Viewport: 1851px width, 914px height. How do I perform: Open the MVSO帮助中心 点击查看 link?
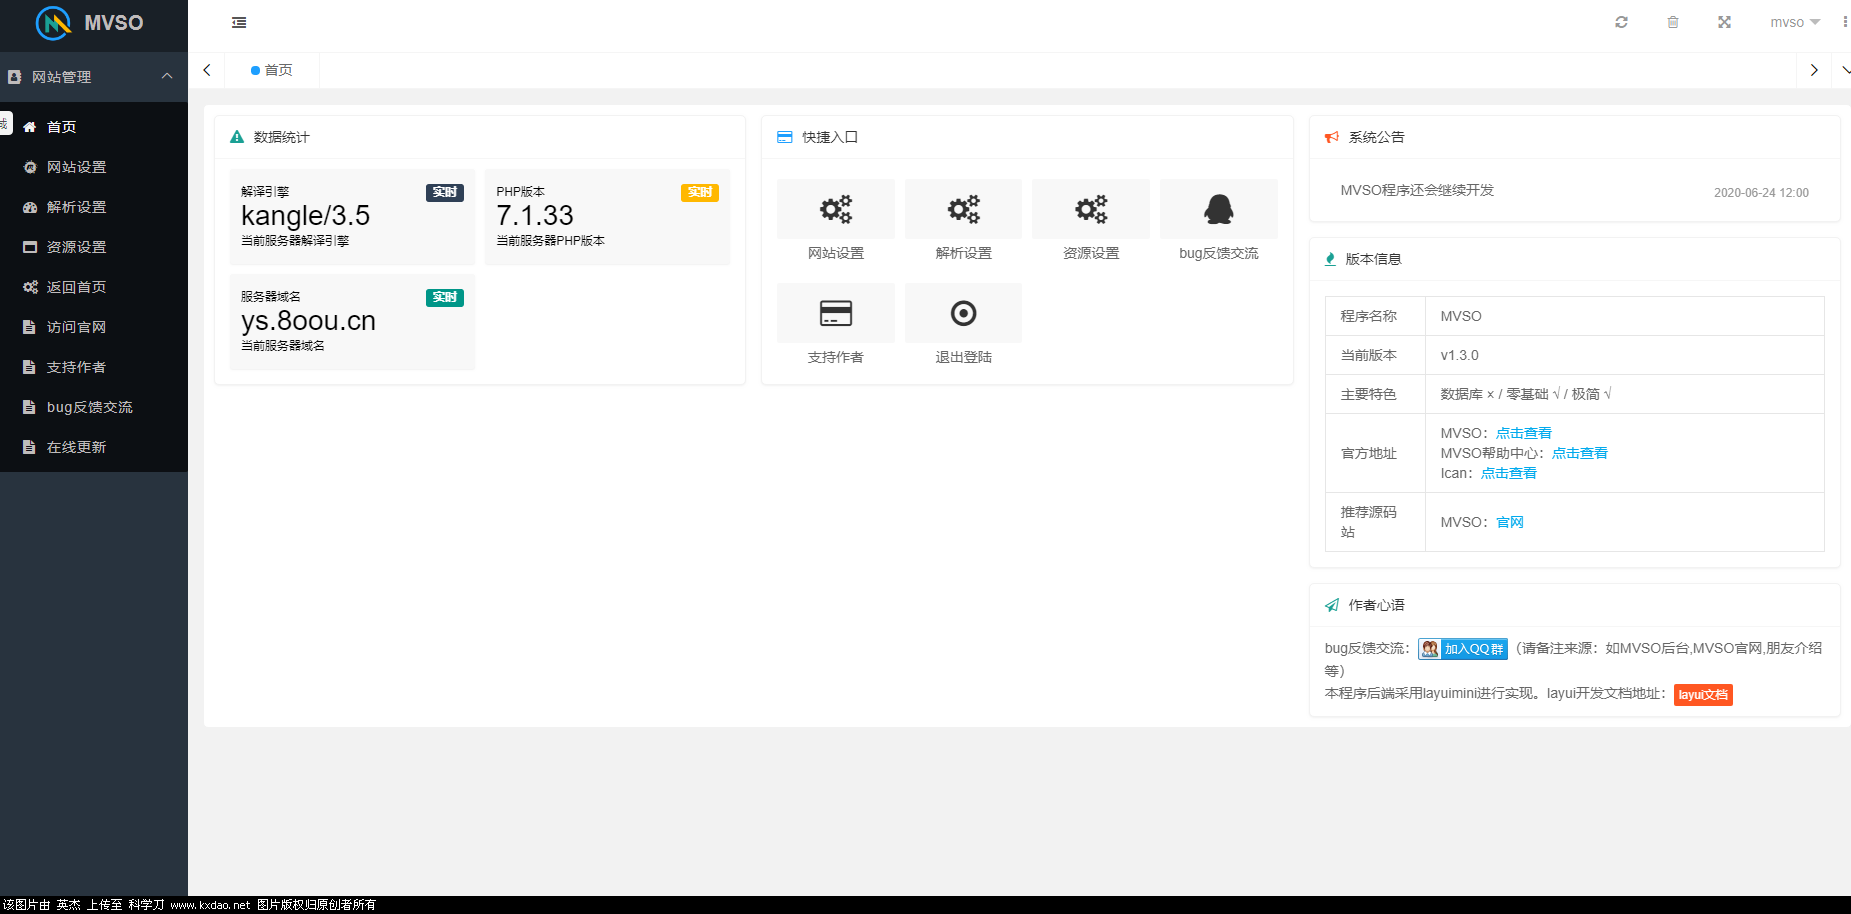pyautogui.click(x=1579, y=453)
